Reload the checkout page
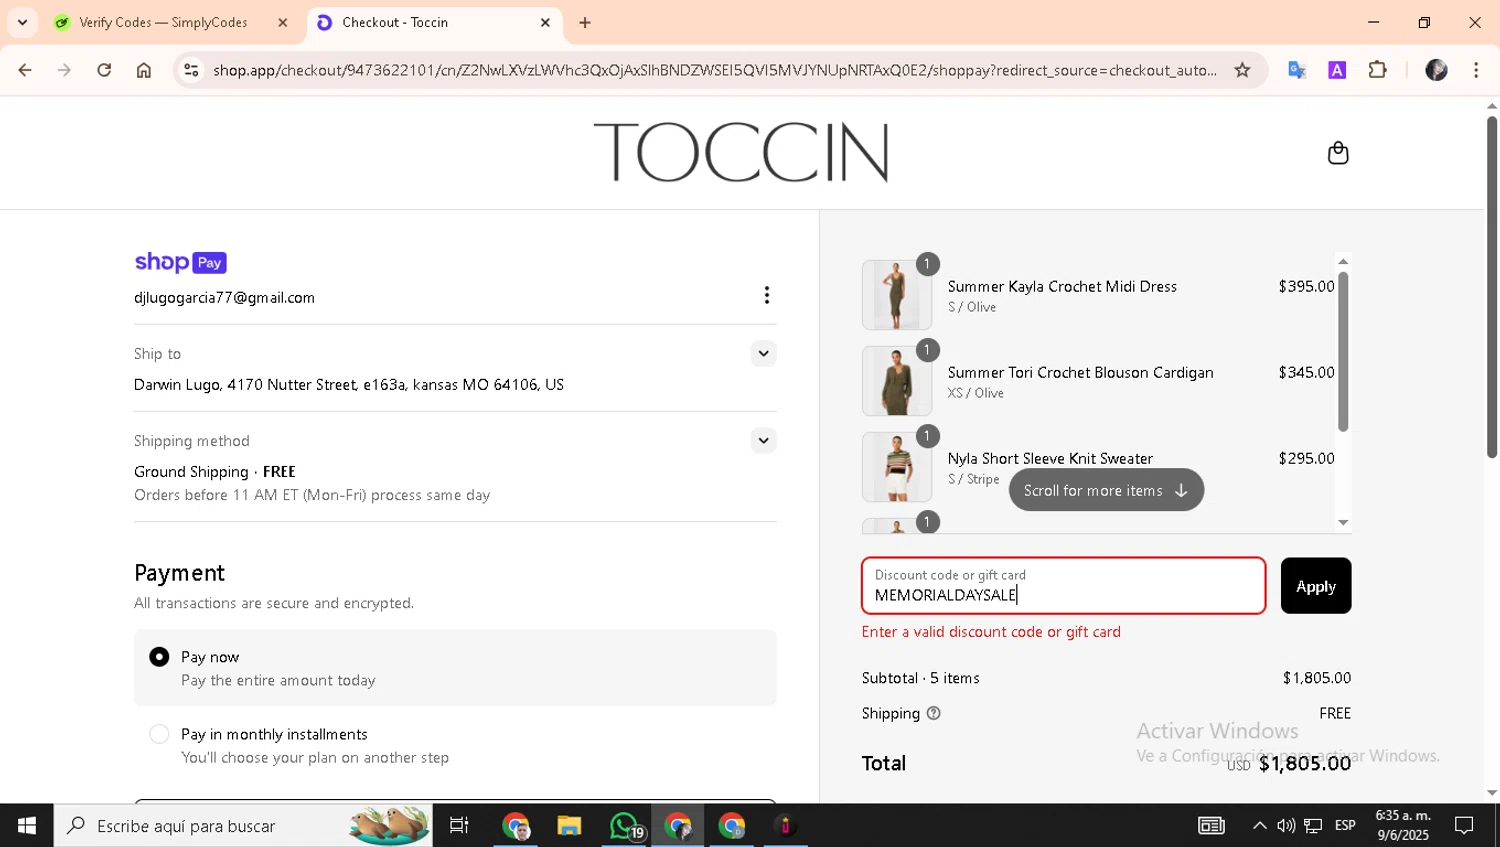 click(104, 70)
